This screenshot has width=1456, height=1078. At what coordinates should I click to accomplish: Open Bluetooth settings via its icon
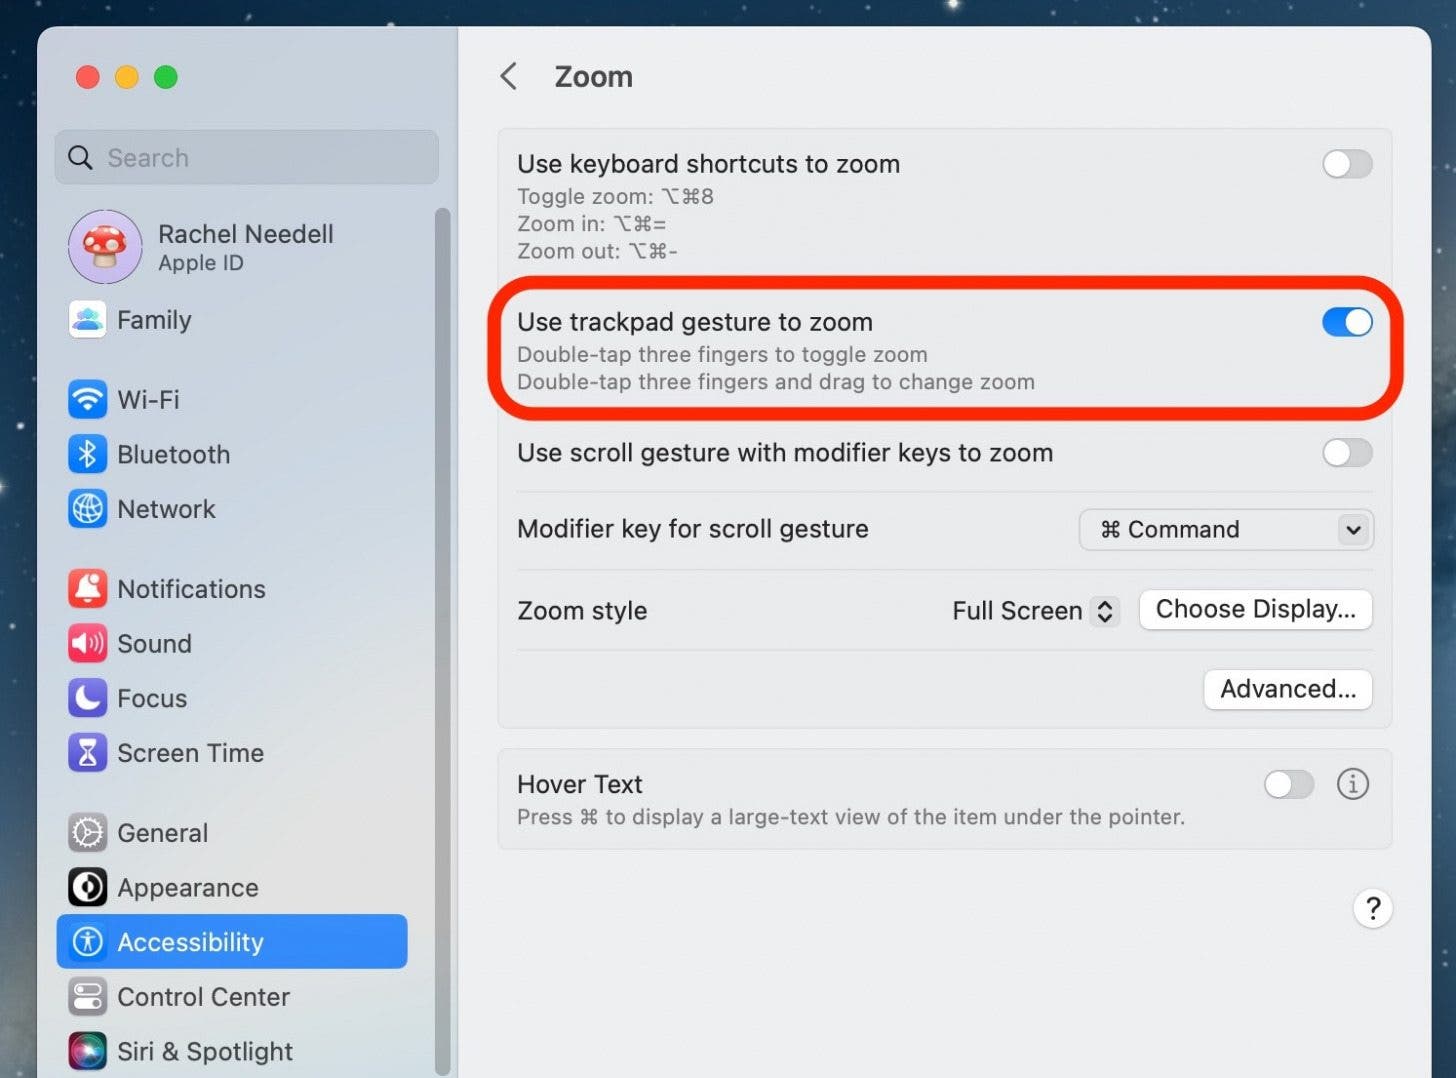click(88, 454)
